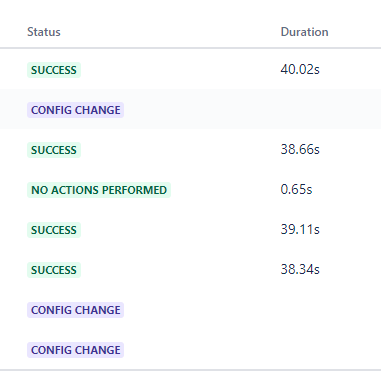Click the 38.34s duration value
The image size is (381, 380).
tap(300, 269)
